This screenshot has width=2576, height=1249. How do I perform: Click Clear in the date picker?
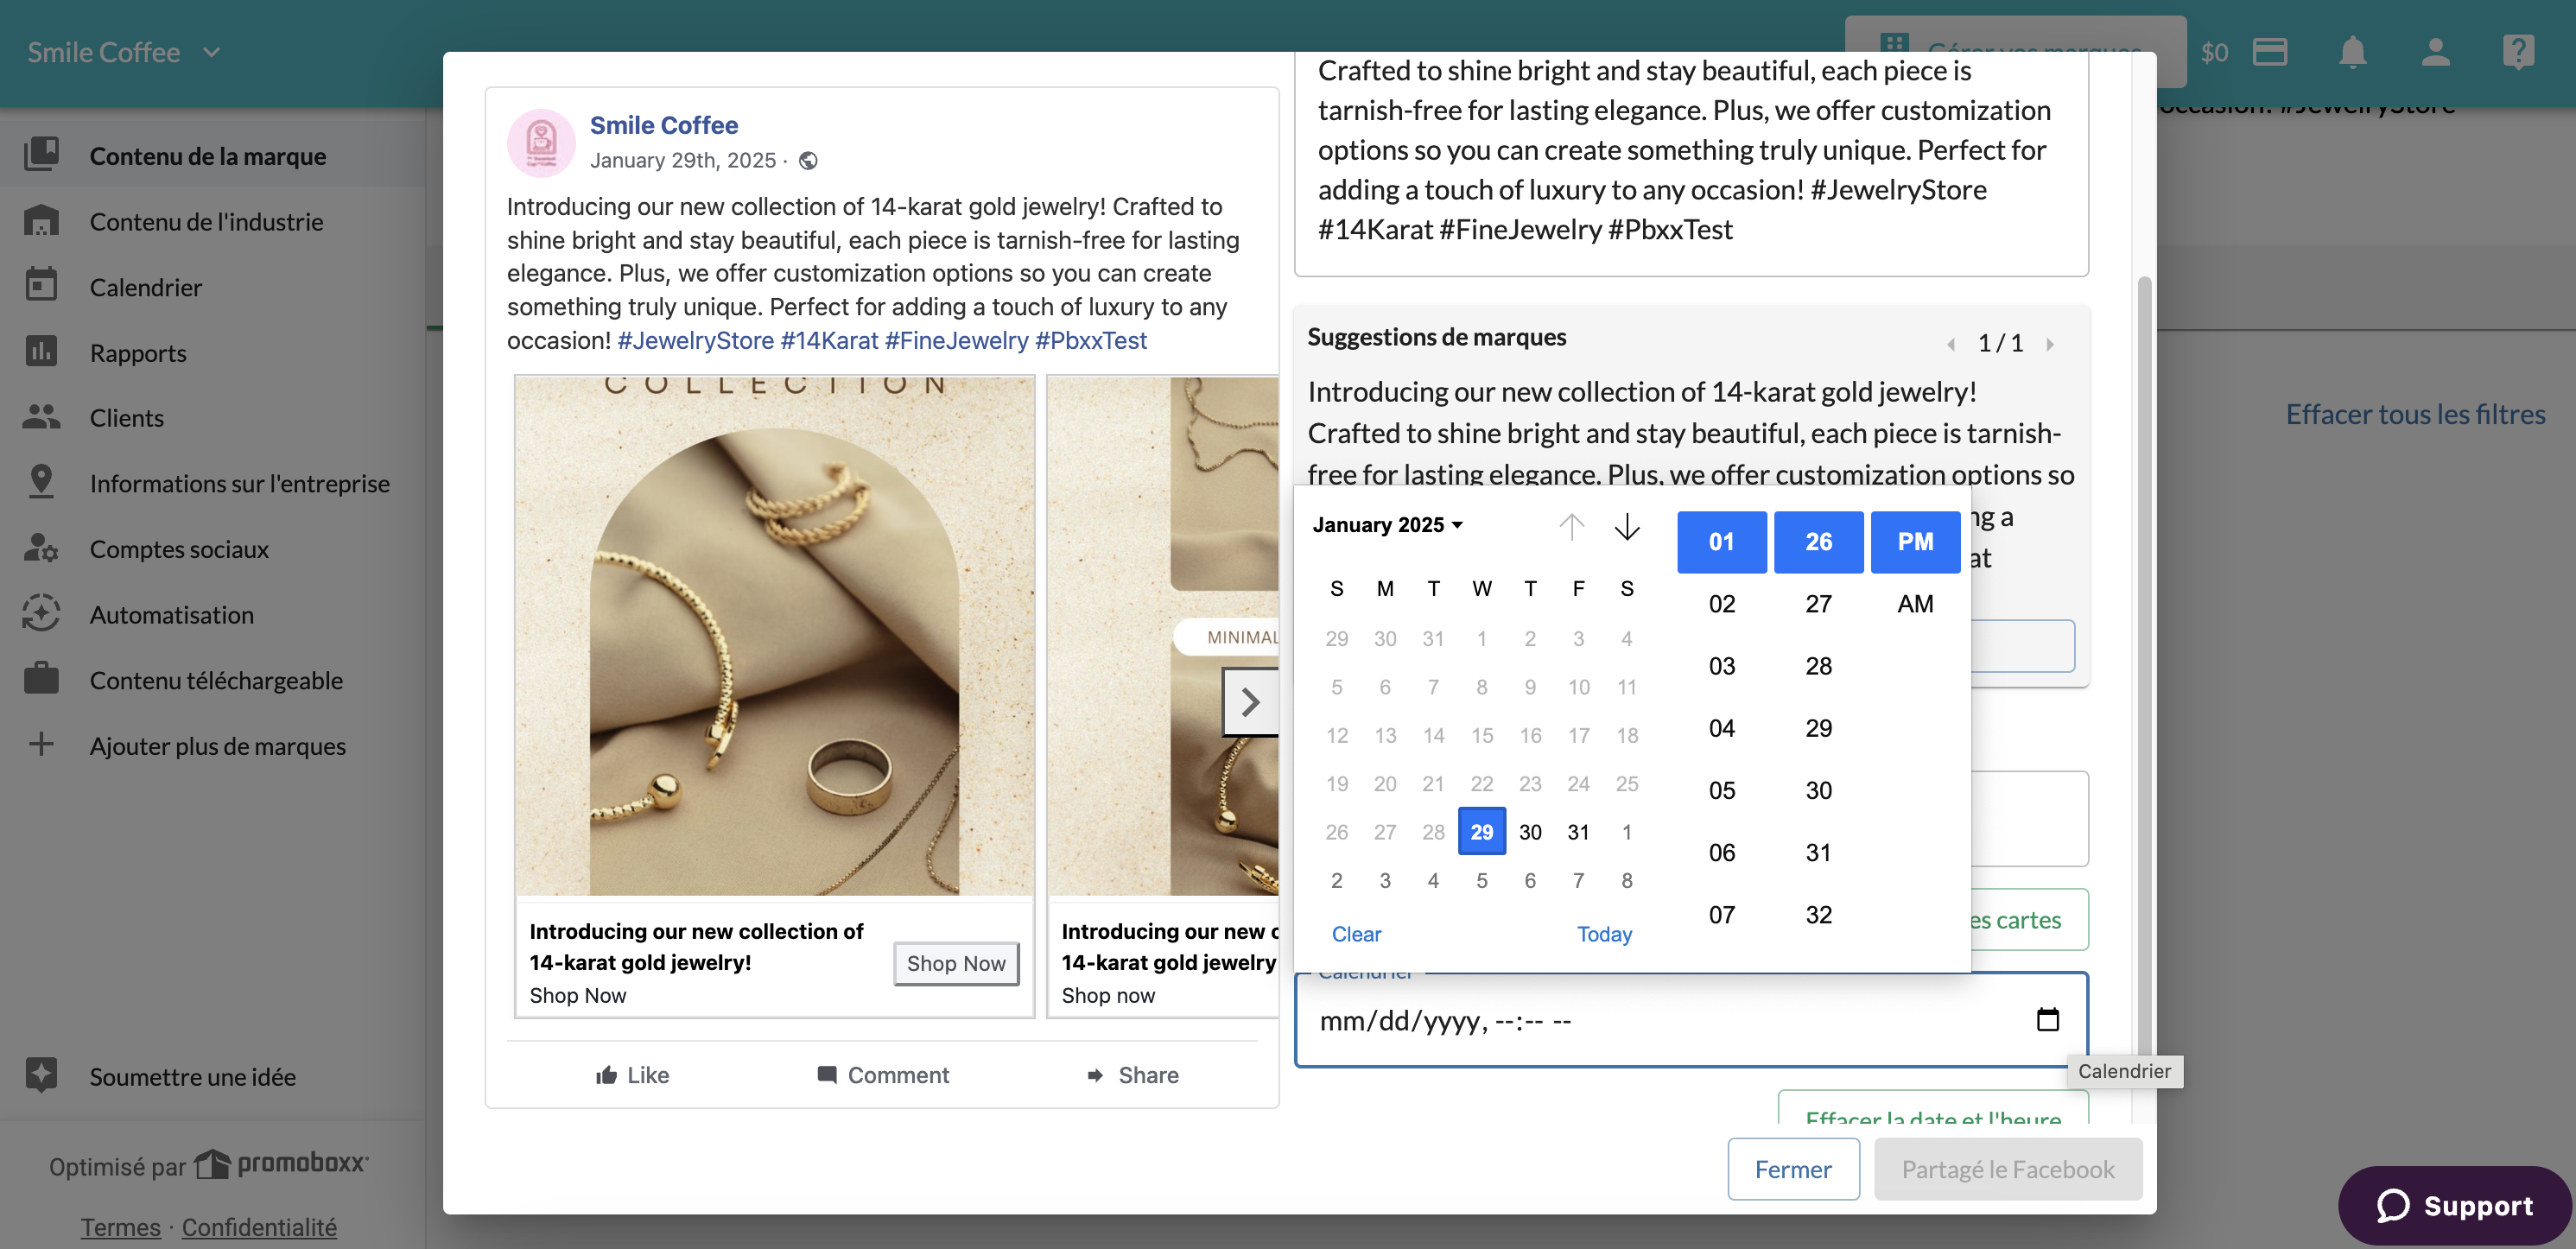tap(1356, 934)
